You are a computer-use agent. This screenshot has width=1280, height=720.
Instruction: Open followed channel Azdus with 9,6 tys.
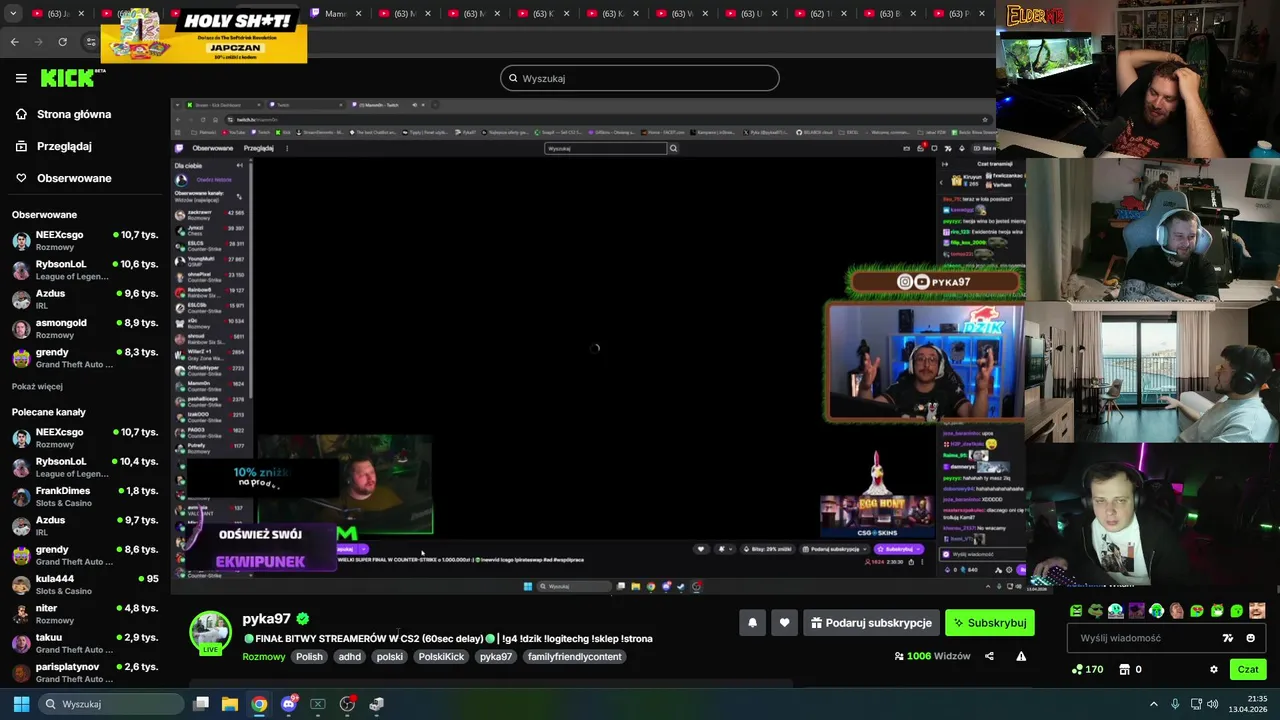[x=85, y=299]
